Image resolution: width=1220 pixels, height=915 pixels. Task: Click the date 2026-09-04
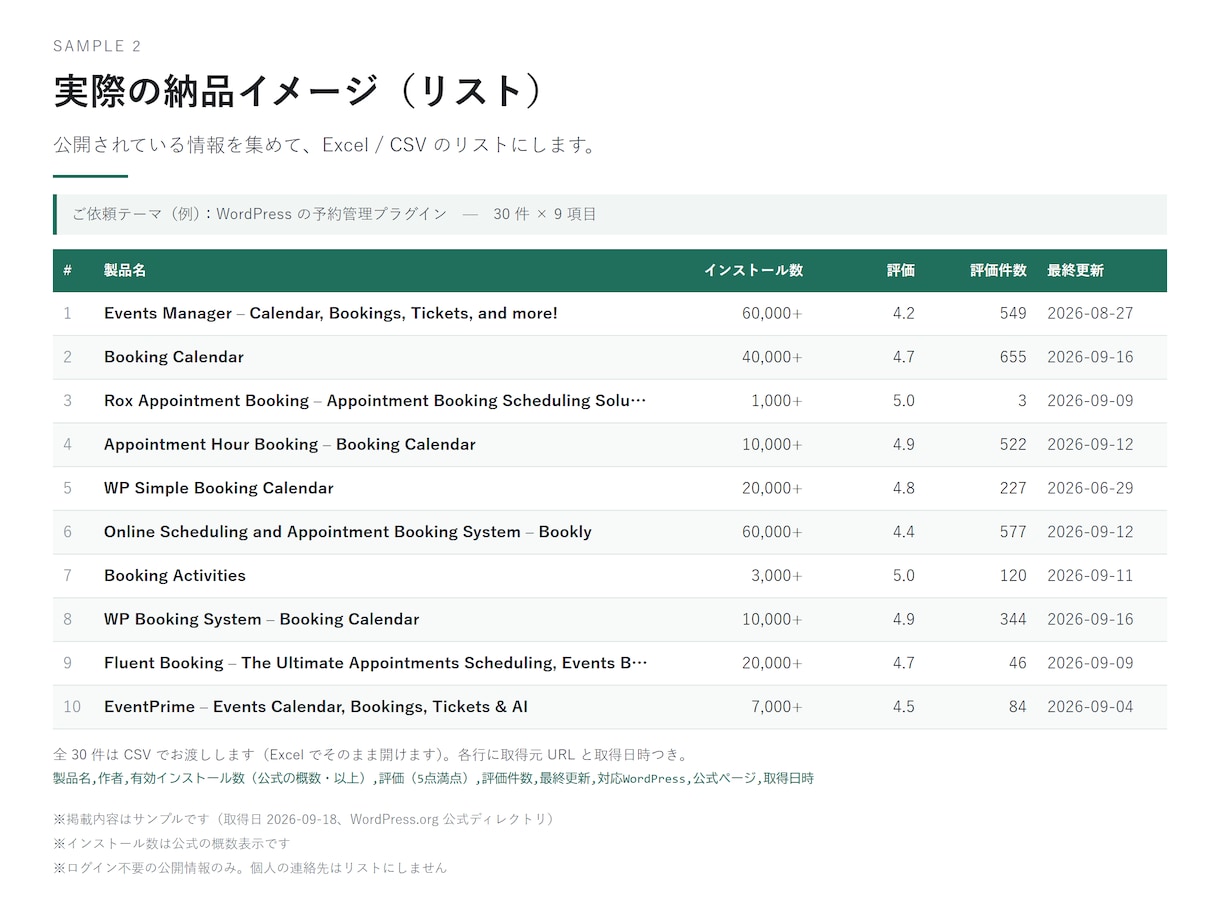[1090, 707]
